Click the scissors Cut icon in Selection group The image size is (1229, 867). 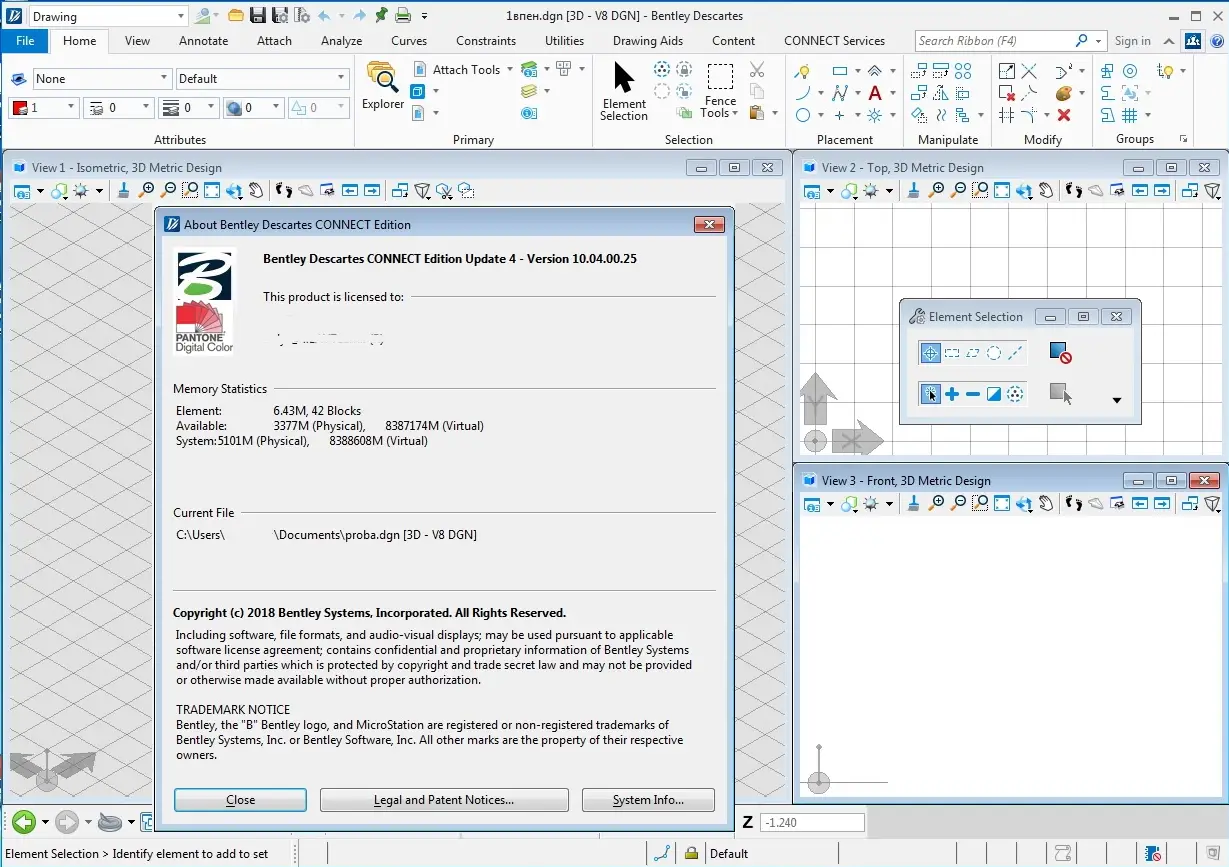pyautogui.click(x=757, y=70)
